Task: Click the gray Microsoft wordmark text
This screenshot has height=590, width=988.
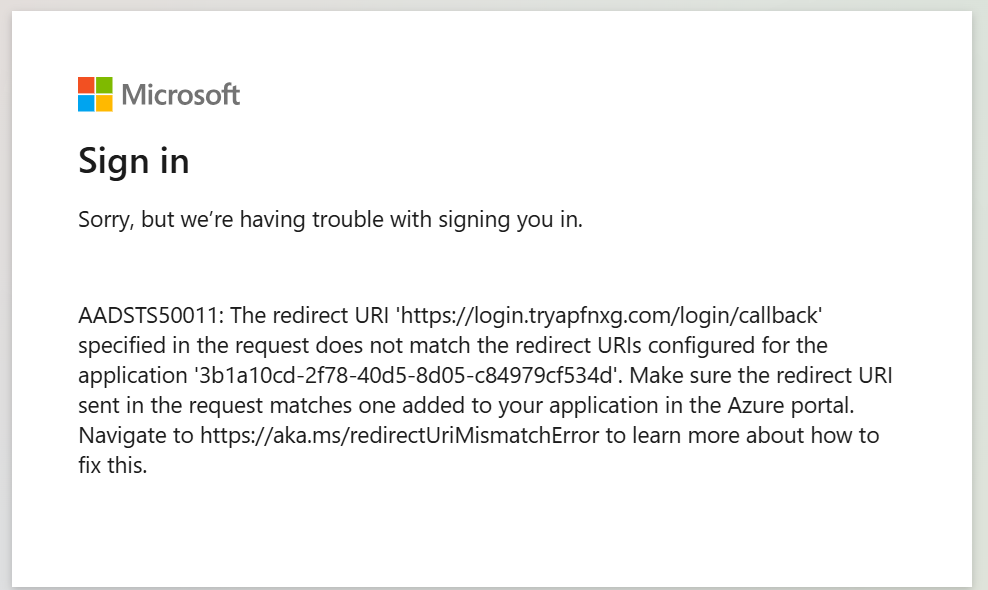Action: [x=180, y=95]
